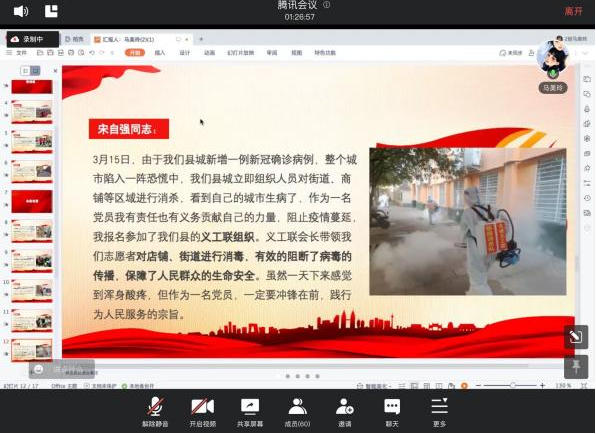596x434 pixels.
Task: Click the open-folder icon in quick toolbar
Action: coord(40,53)
